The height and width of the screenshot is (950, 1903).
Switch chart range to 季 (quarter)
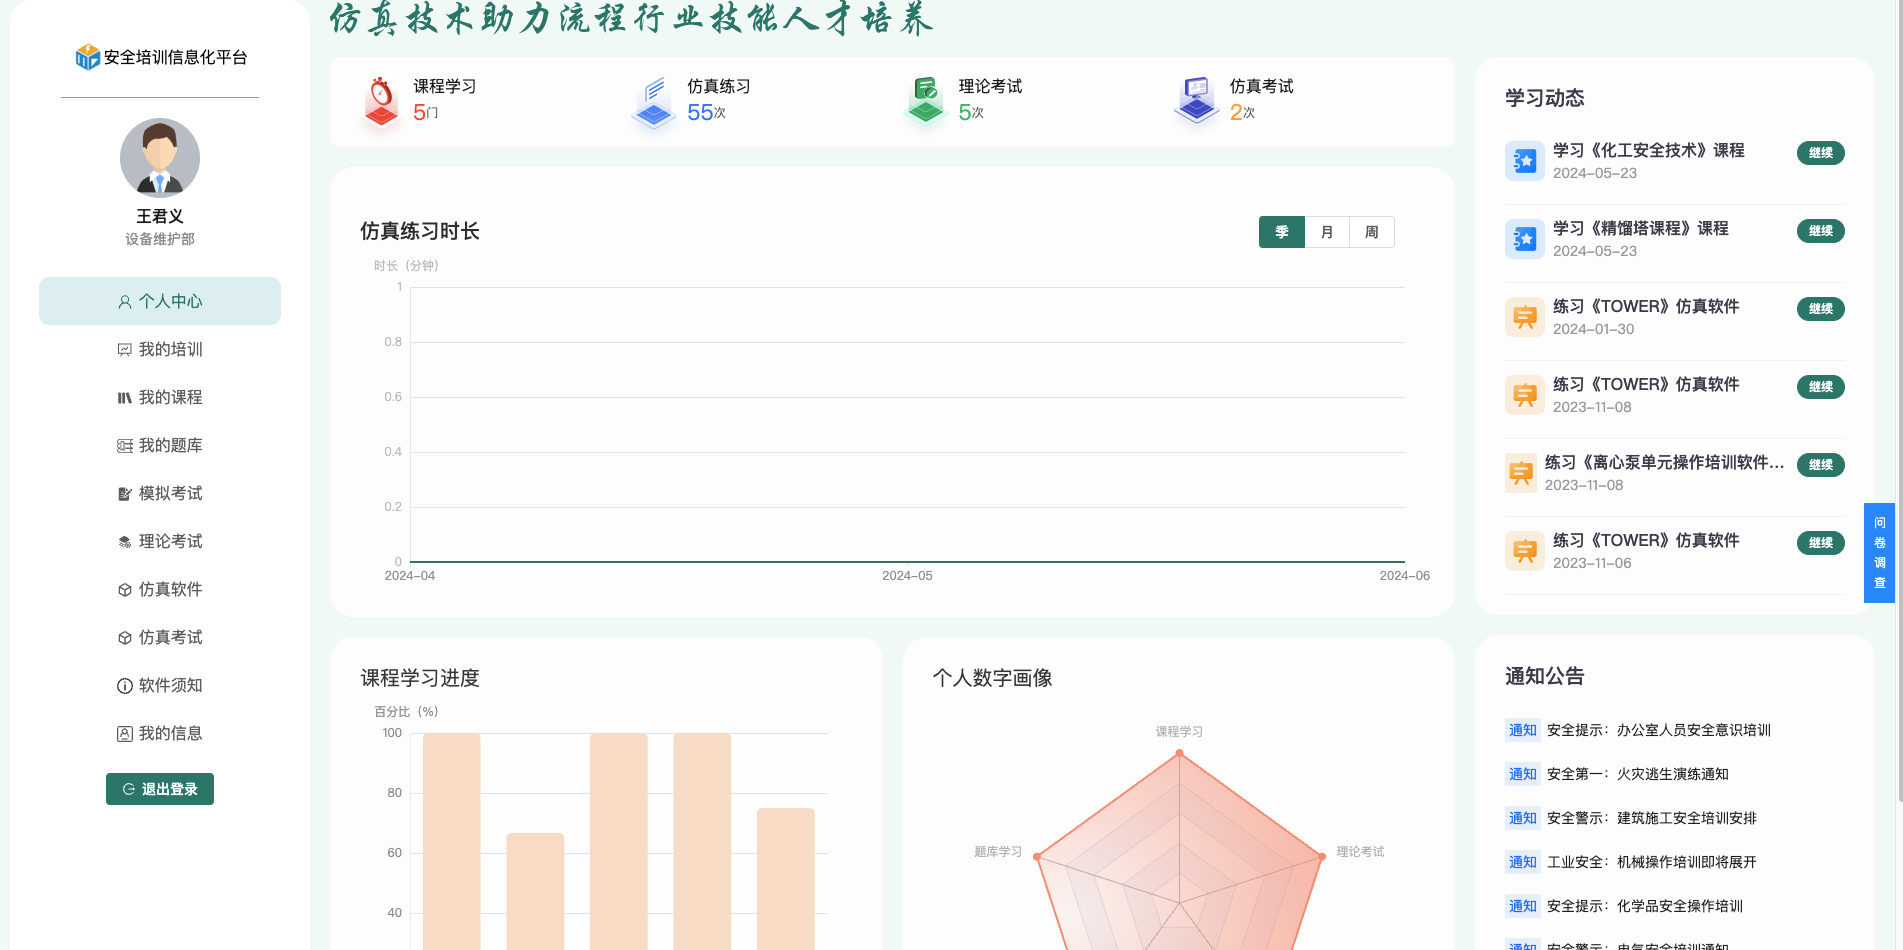[1281, 232]
